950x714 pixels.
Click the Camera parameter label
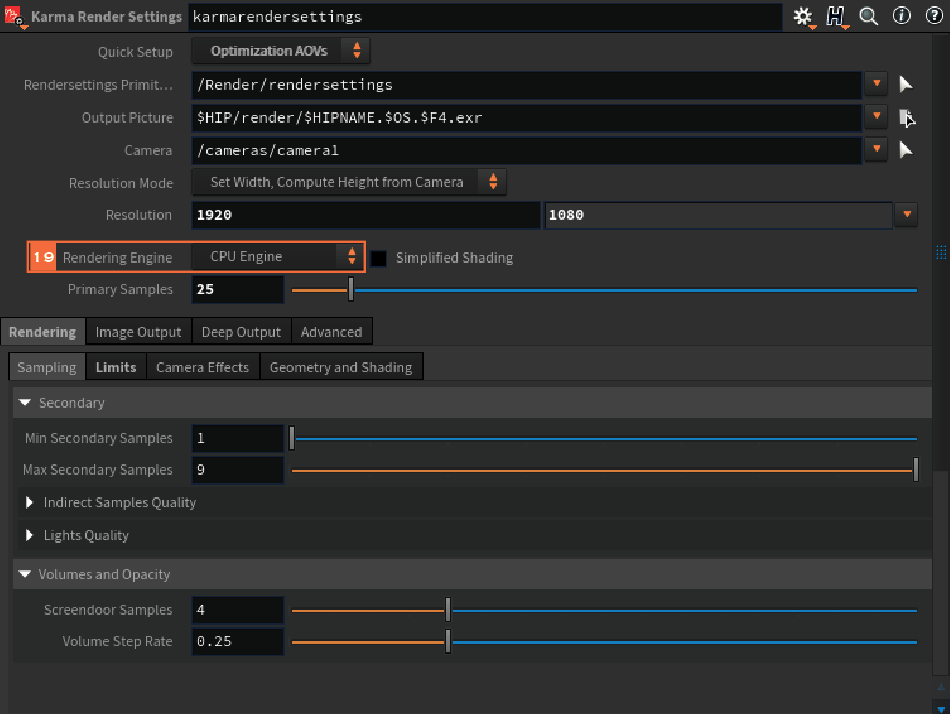148,150
